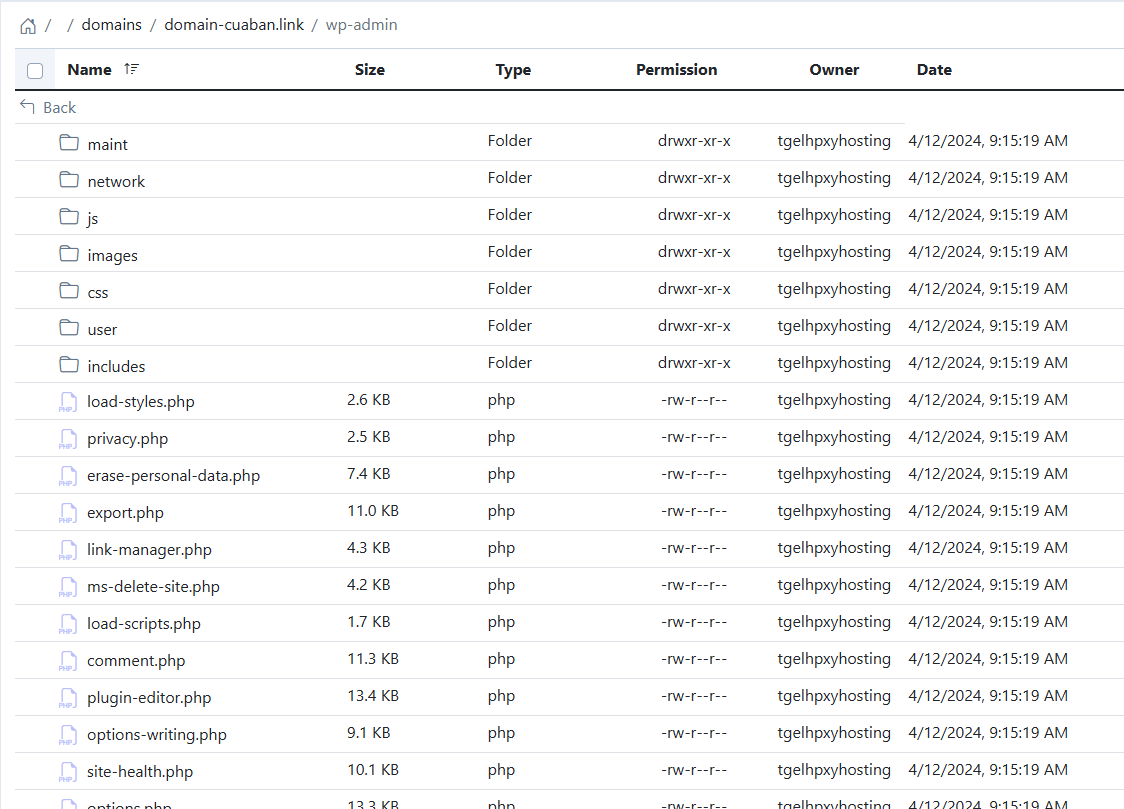The height and width of the screenshot is (809, 1124).
Task: Toggle the select-all checkbox in header
Action: coord(34,70)
